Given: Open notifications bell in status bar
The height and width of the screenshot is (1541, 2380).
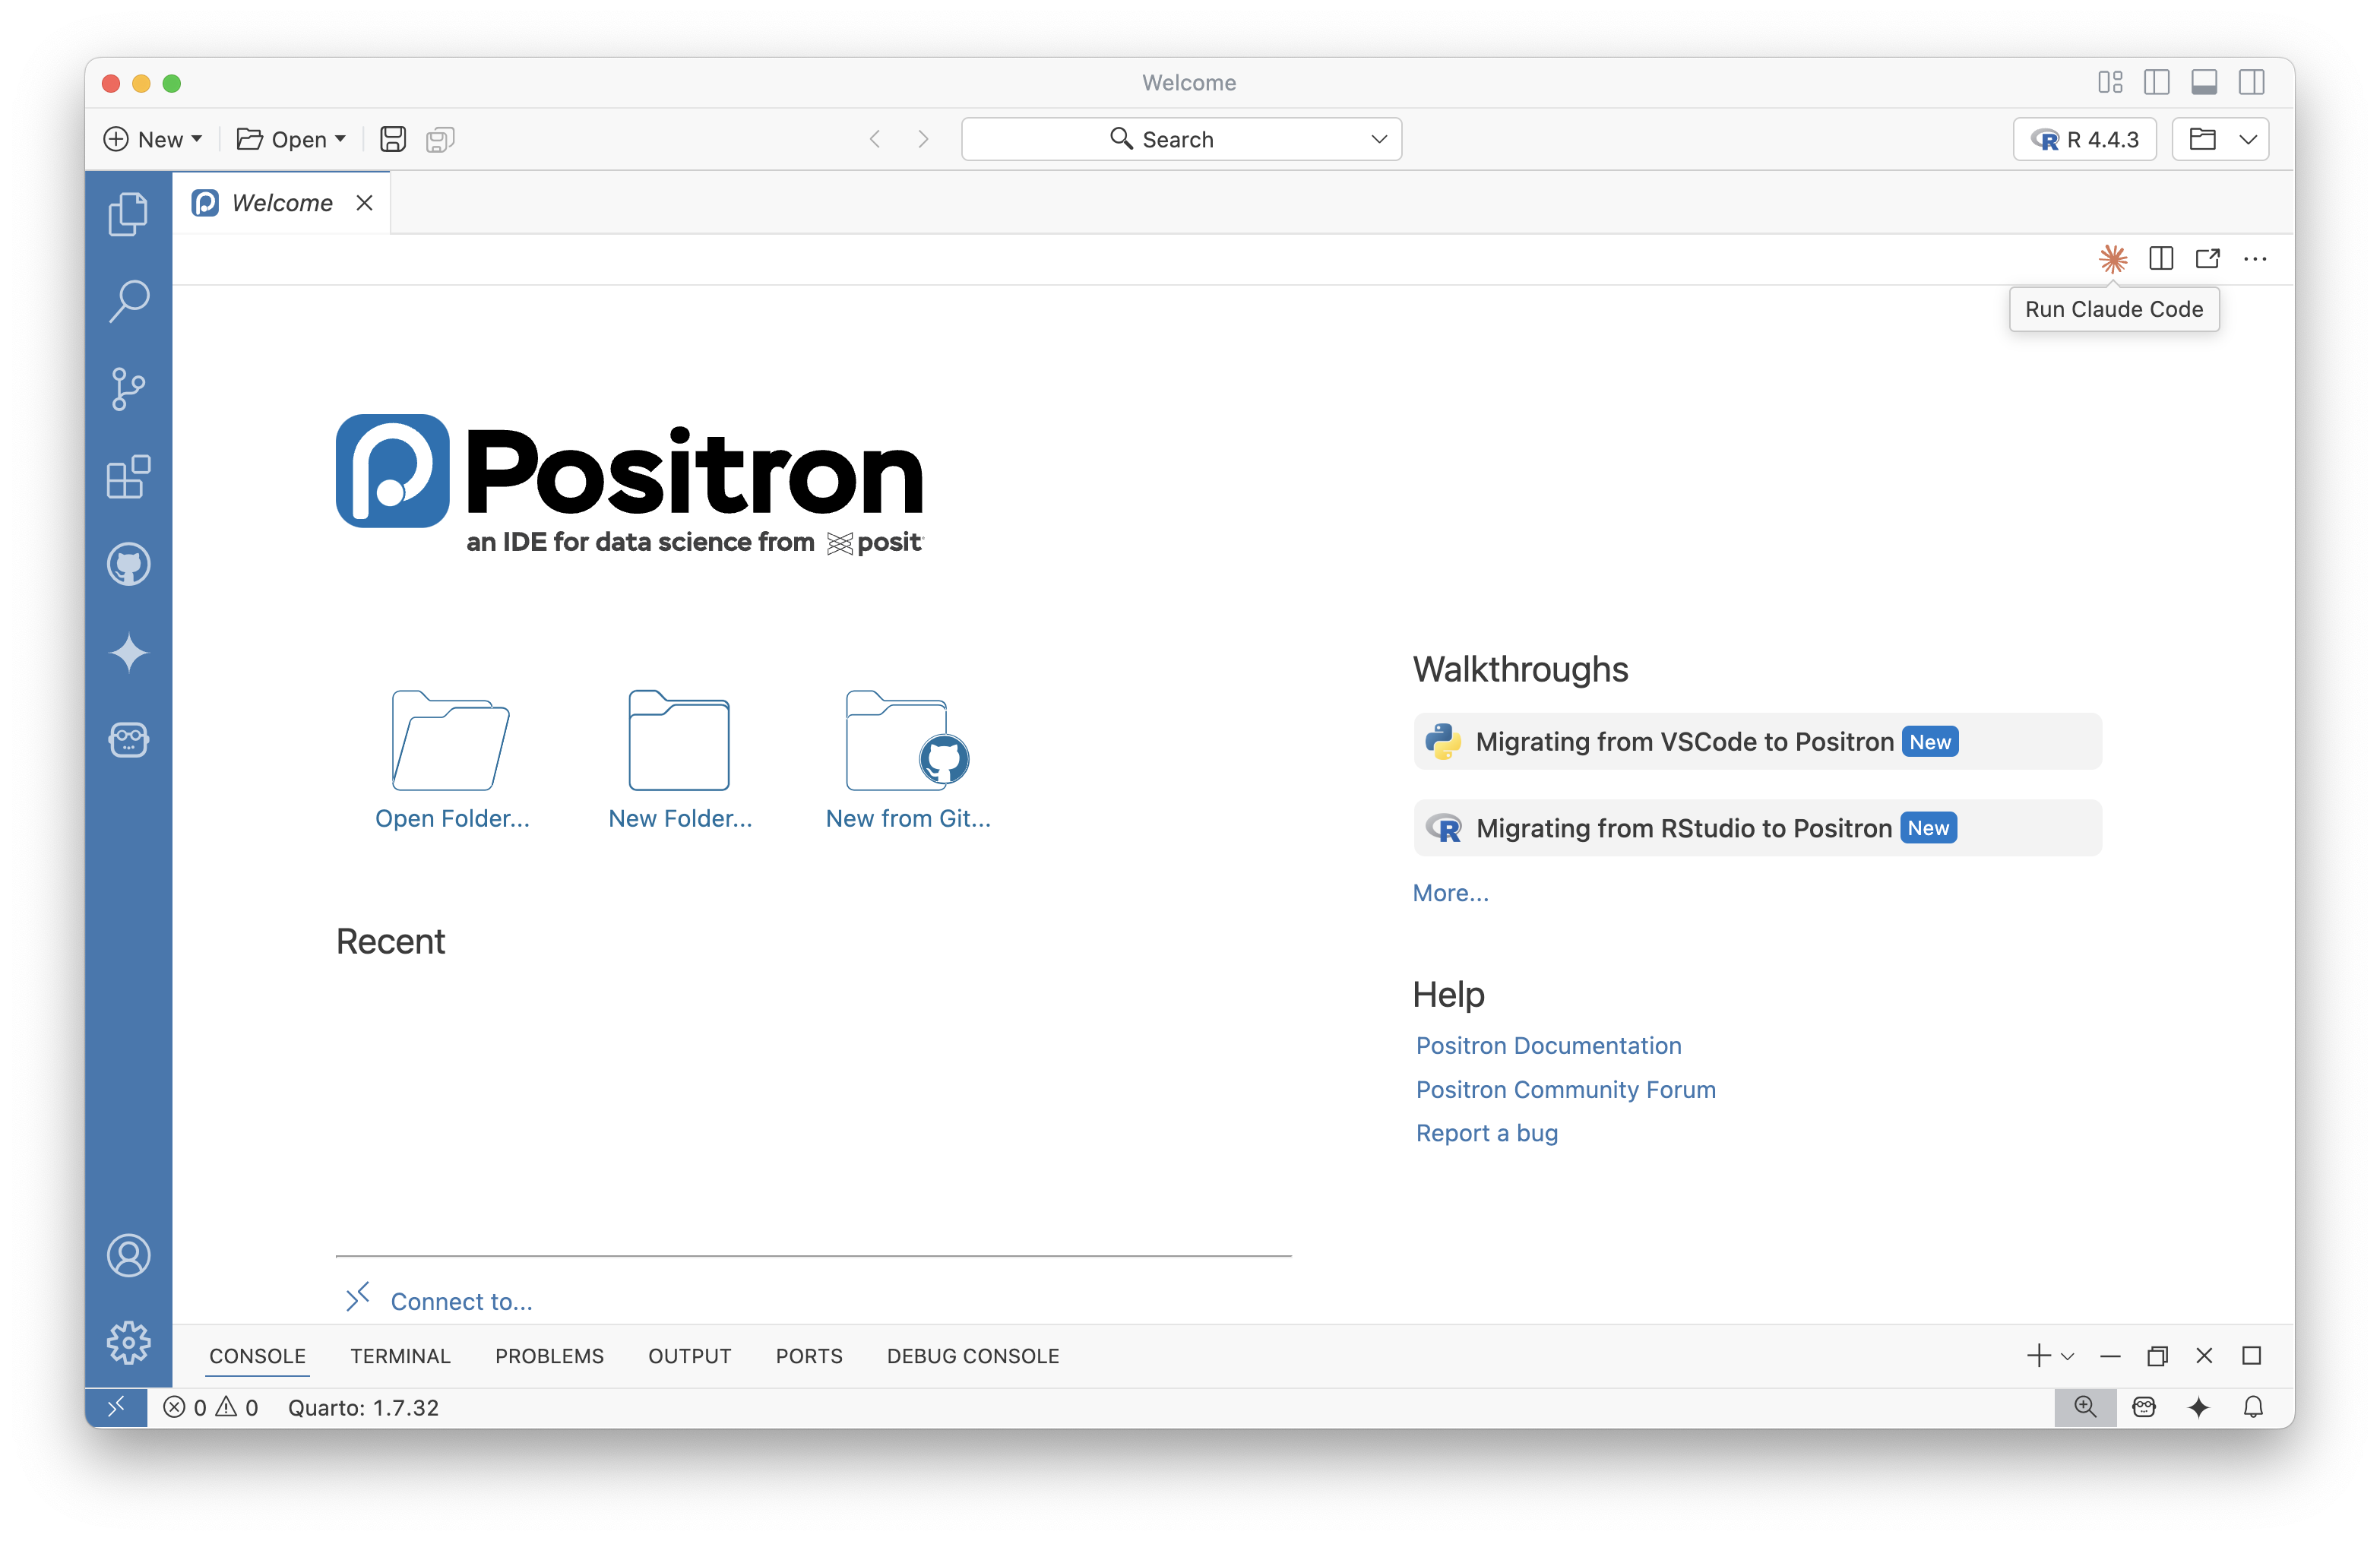Looking at the screenshot, I should [2253, 1407].
